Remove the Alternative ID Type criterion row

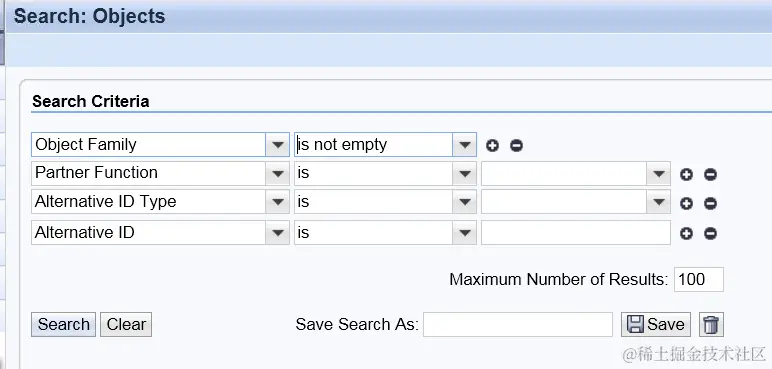coord(710,203)
